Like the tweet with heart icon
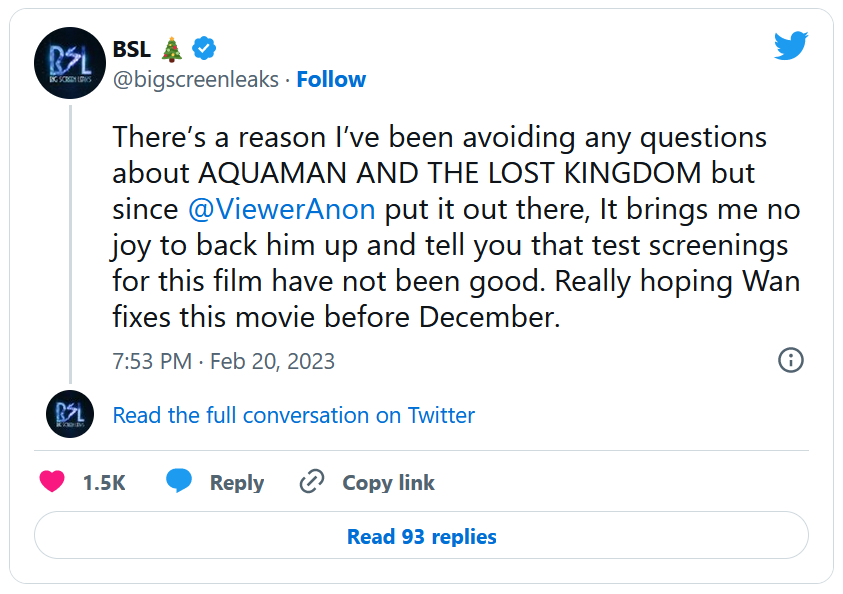 coord(52,482)
